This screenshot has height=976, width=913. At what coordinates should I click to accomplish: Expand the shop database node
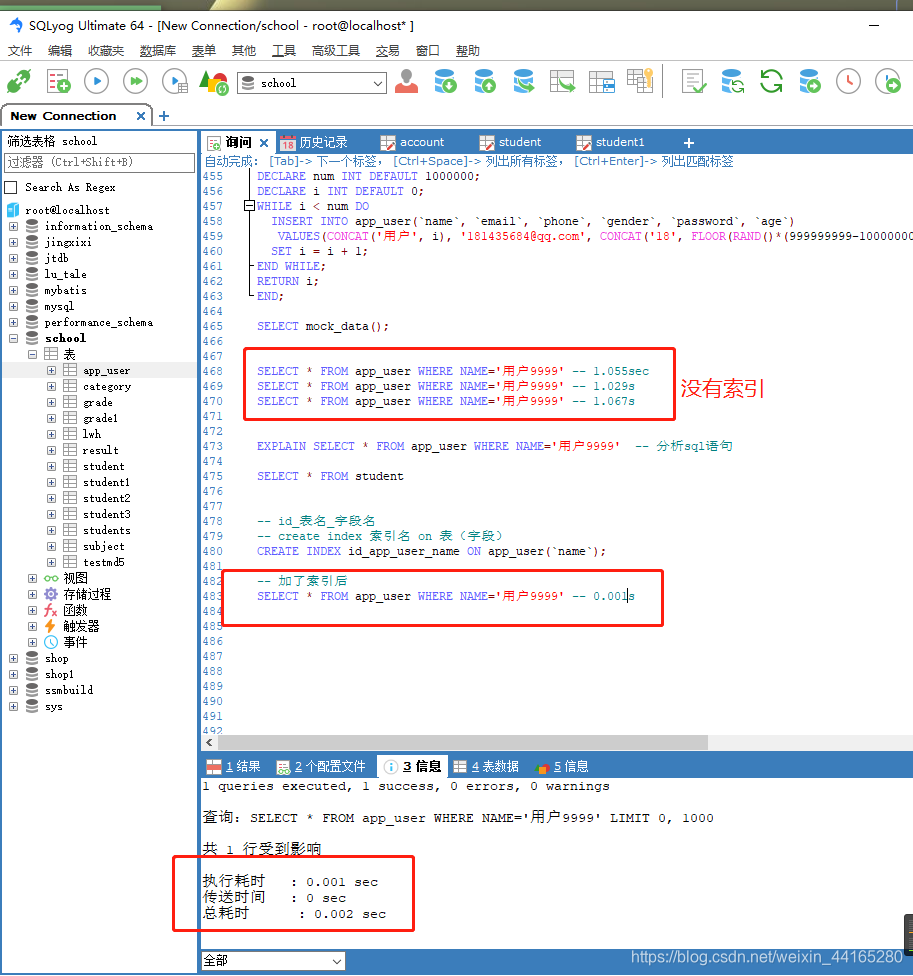click(x=13, y=658)
